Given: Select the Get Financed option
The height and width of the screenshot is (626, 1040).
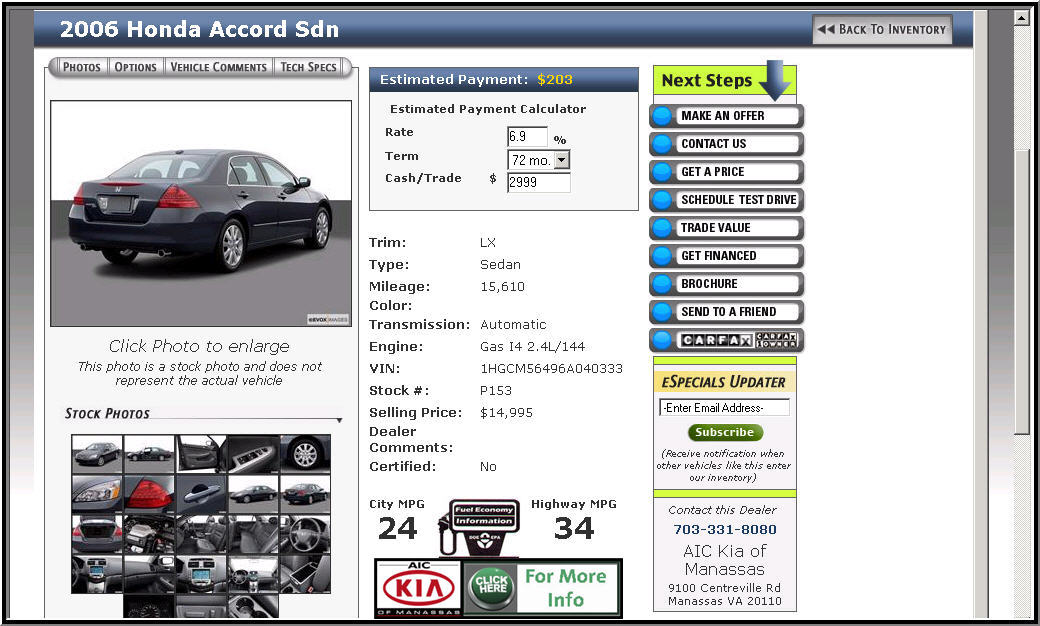Looking at the screenshot, I should click(x=726, y=256).
